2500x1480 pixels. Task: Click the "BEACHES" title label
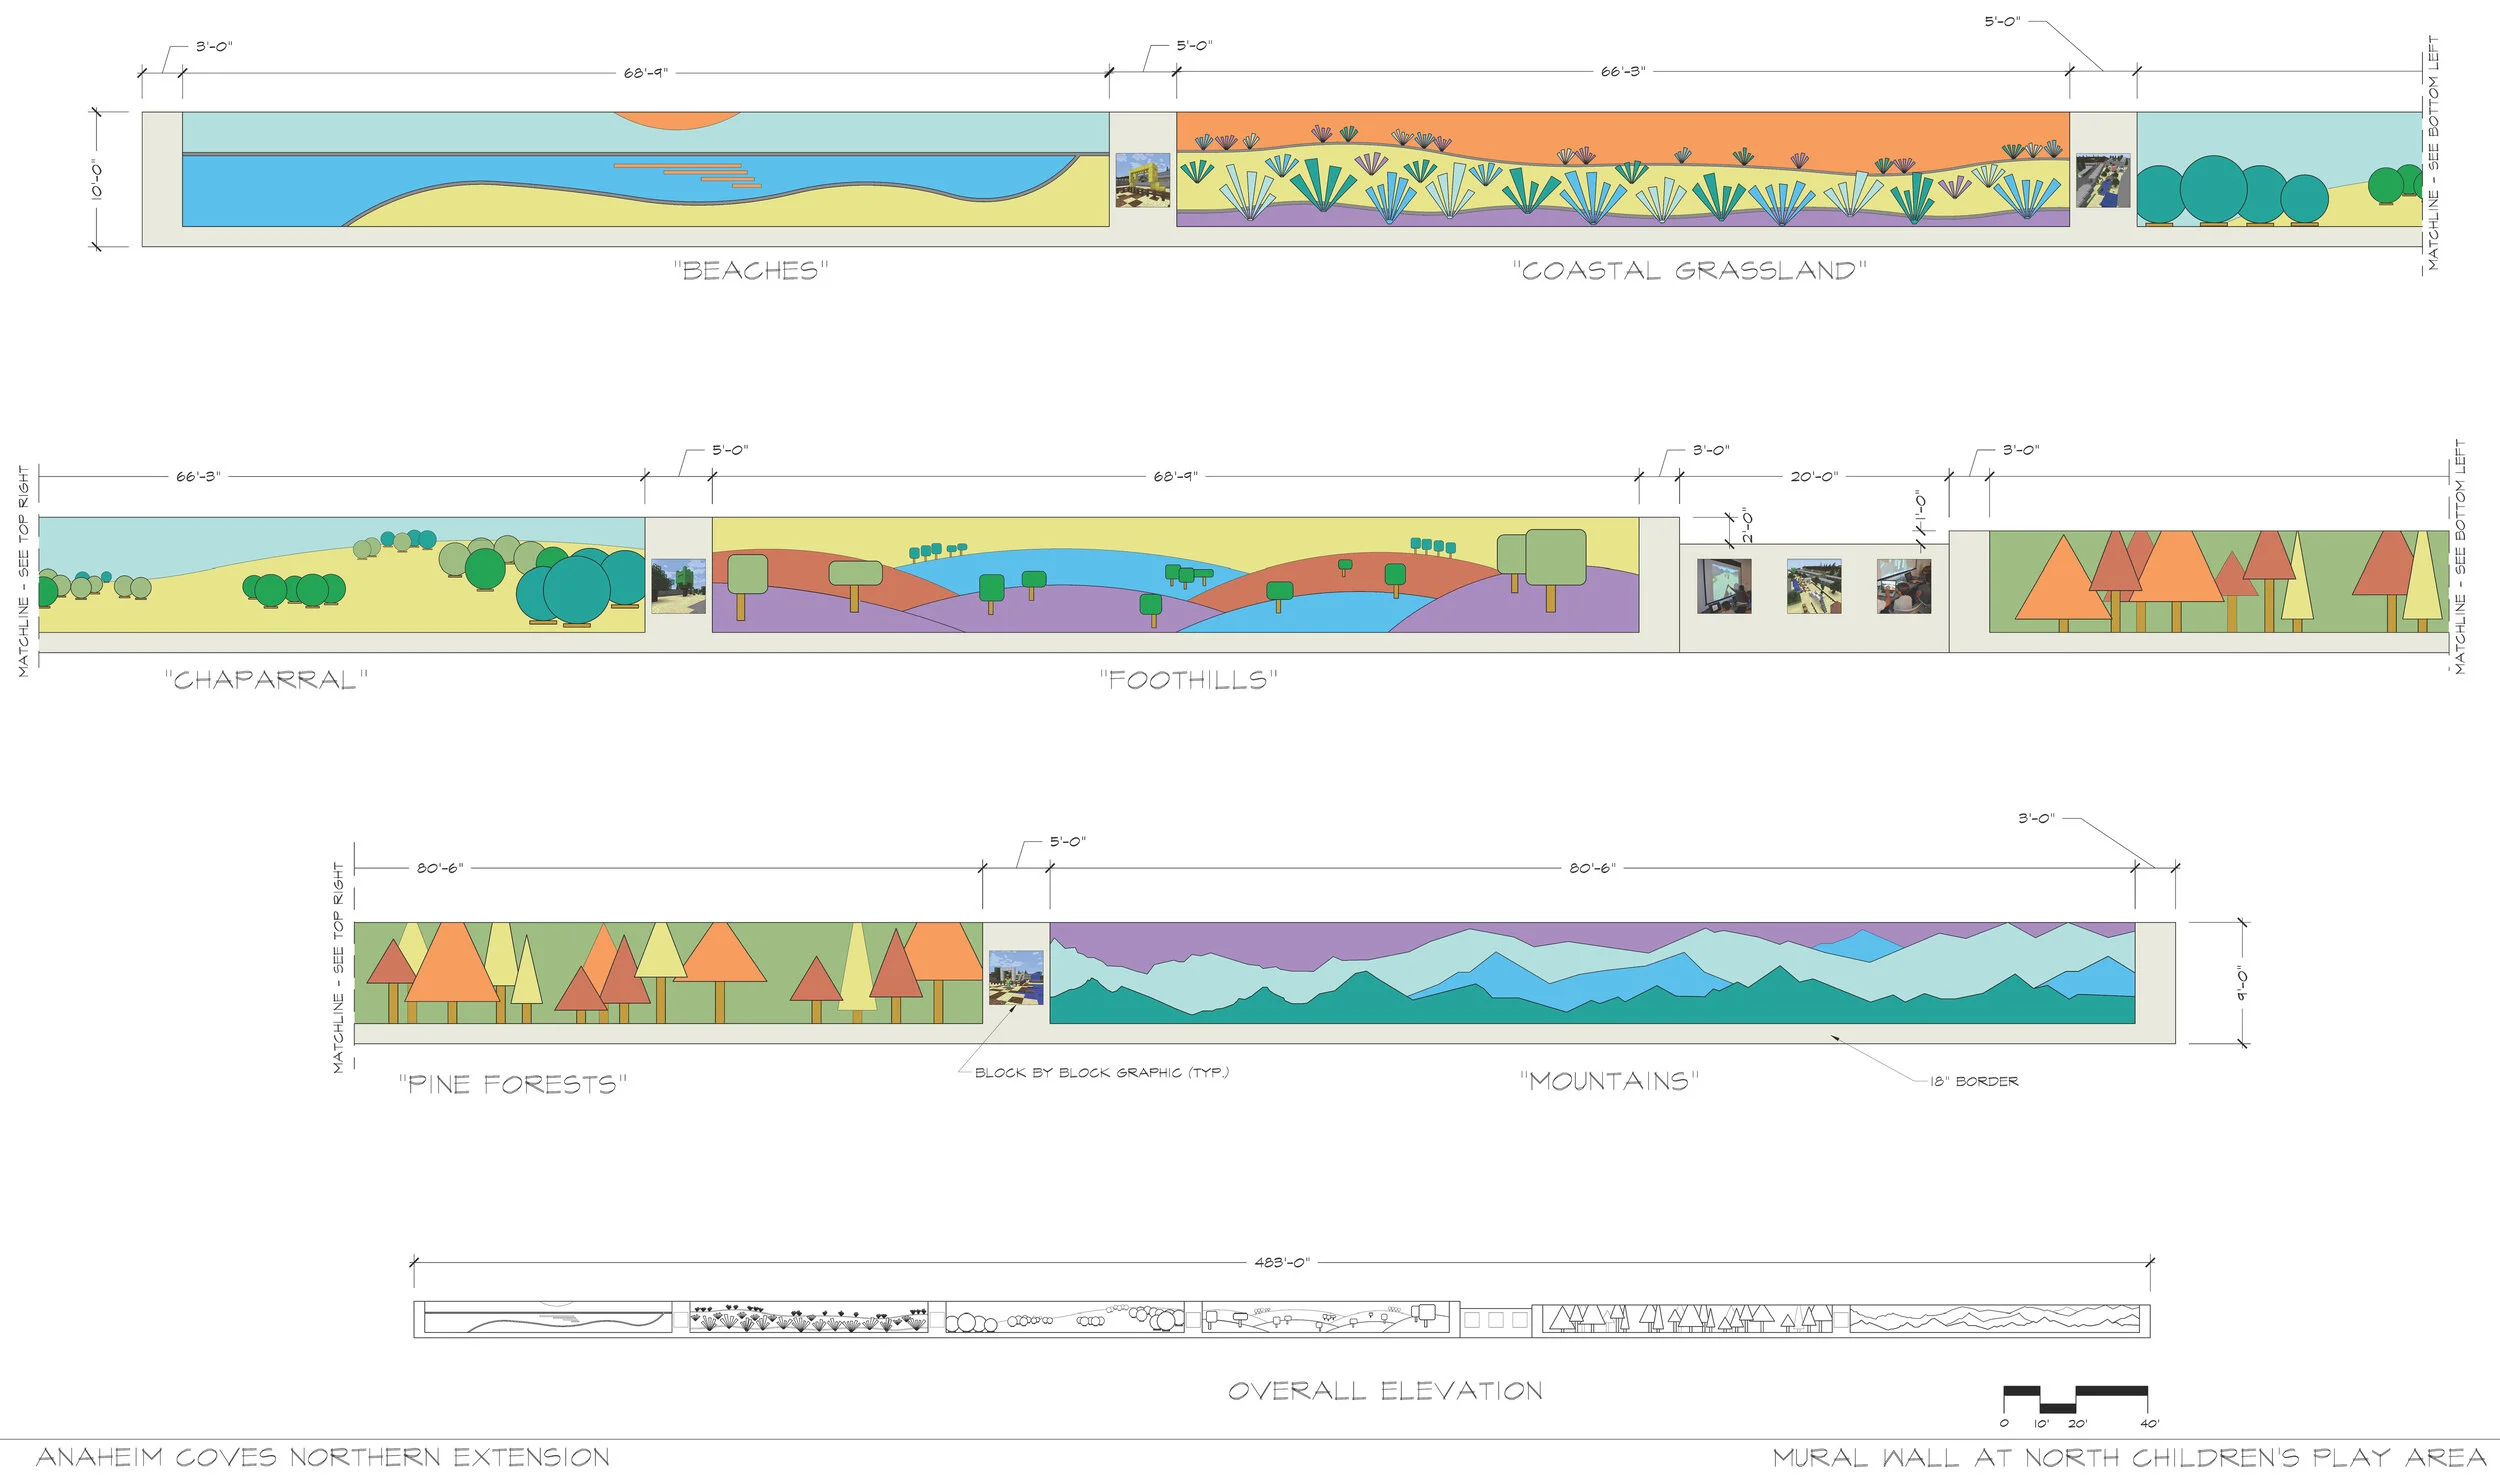pos(750,270)
